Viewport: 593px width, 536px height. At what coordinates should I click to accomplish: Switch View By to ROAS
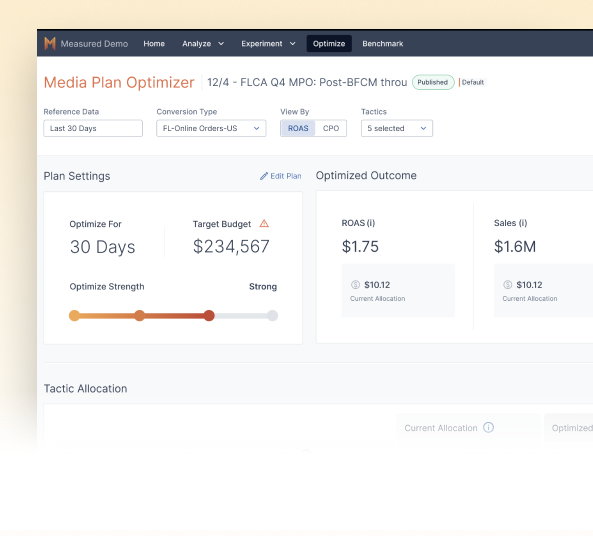click(x=298, y=128)
